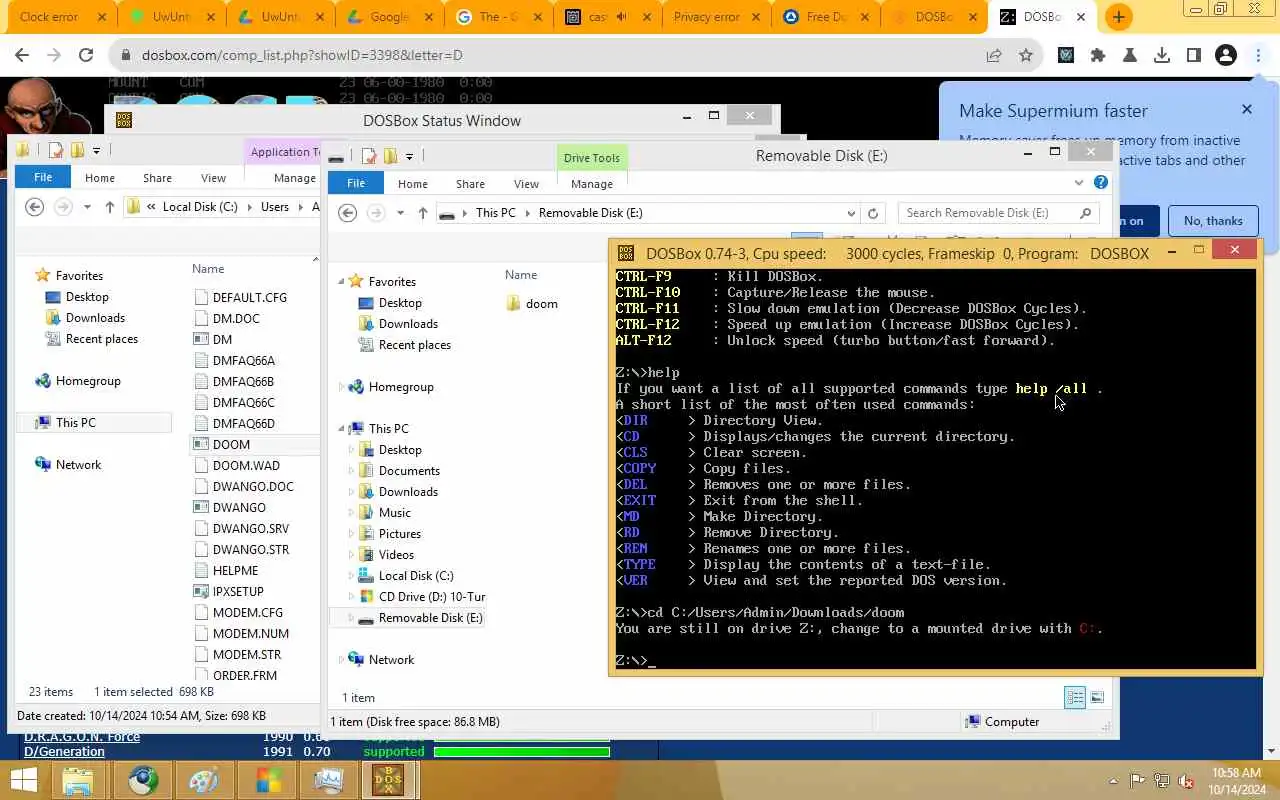Select Removable Disk (E:) in navigation tree
1280x800 pixels.
[x=430, y=618]
